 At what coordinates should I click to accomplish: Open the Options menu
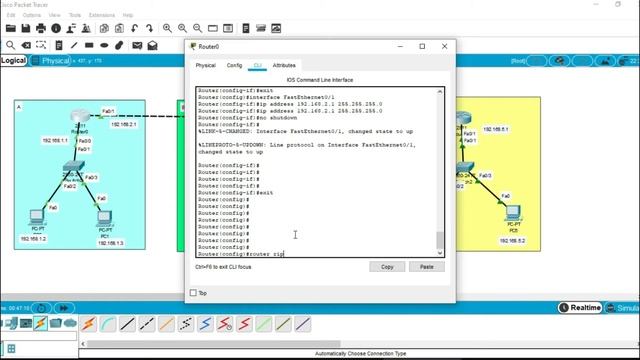point(32,15)
